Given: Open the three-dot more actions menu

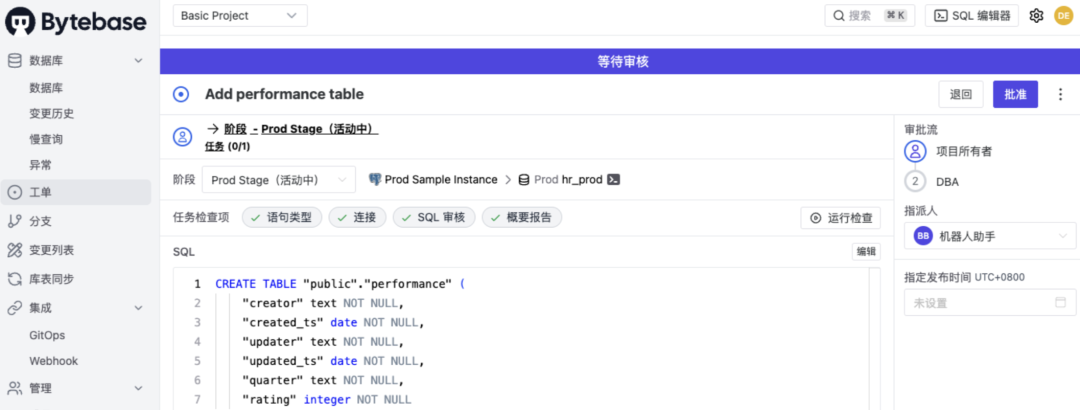Looking at the screenshot, I should coord(1060,94).
